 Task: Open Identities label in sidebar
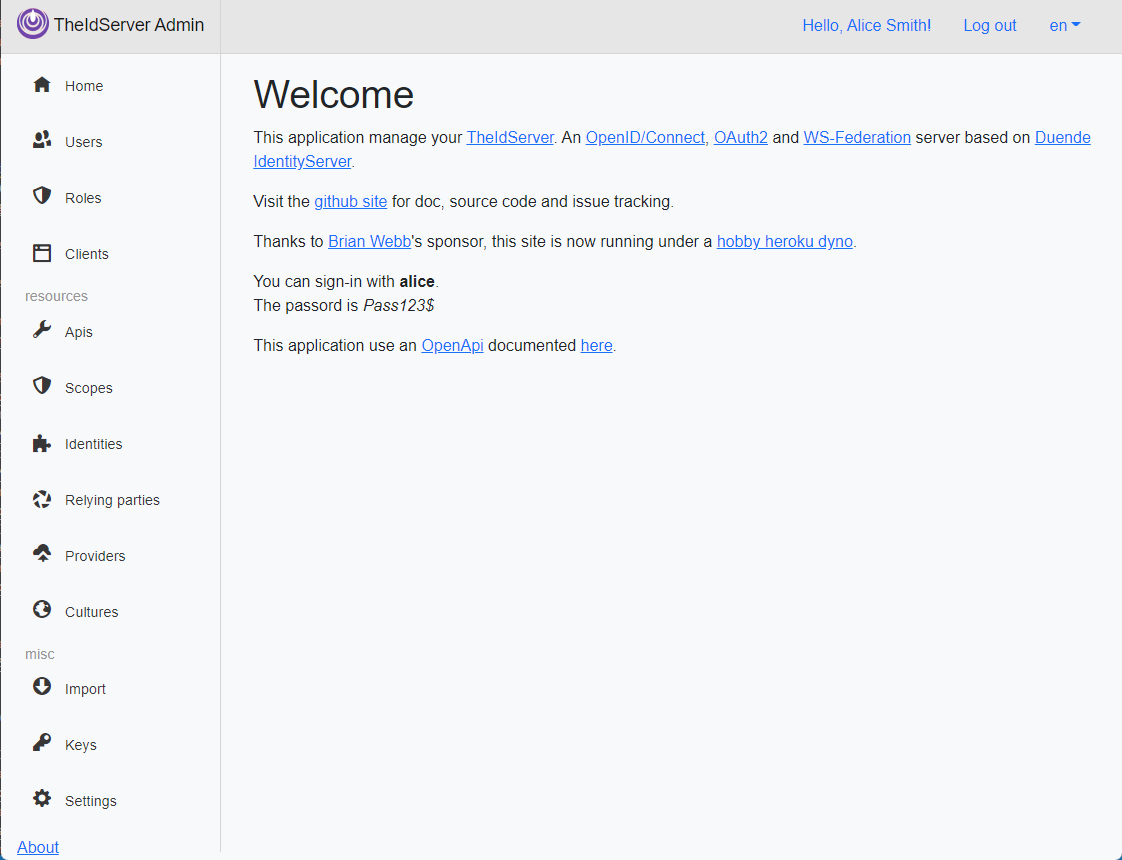click(94, 444)
